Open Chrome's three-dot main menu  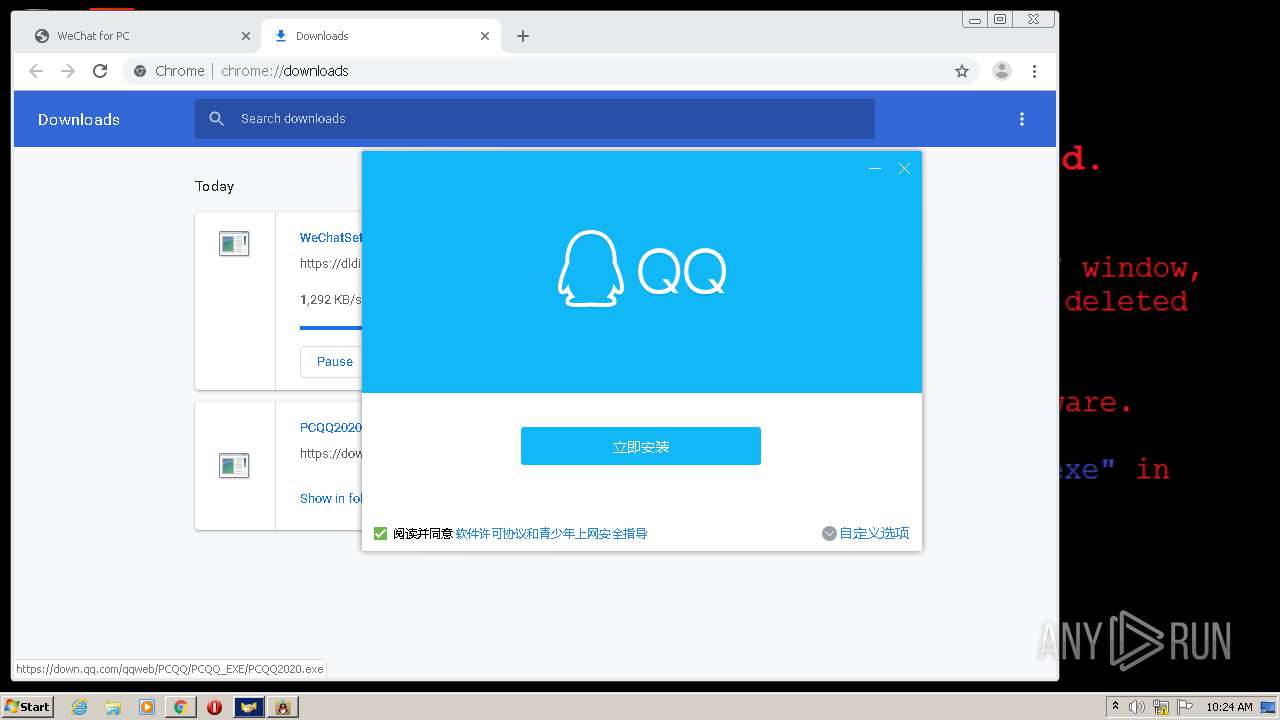click(1034, 71)
